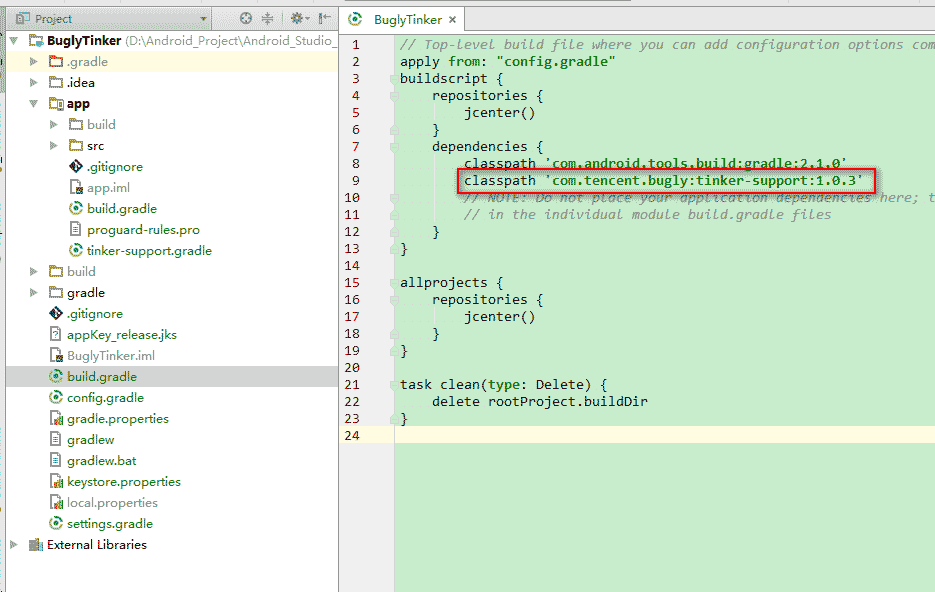Select the src folder name
The image size is (935, 592).
95,146
